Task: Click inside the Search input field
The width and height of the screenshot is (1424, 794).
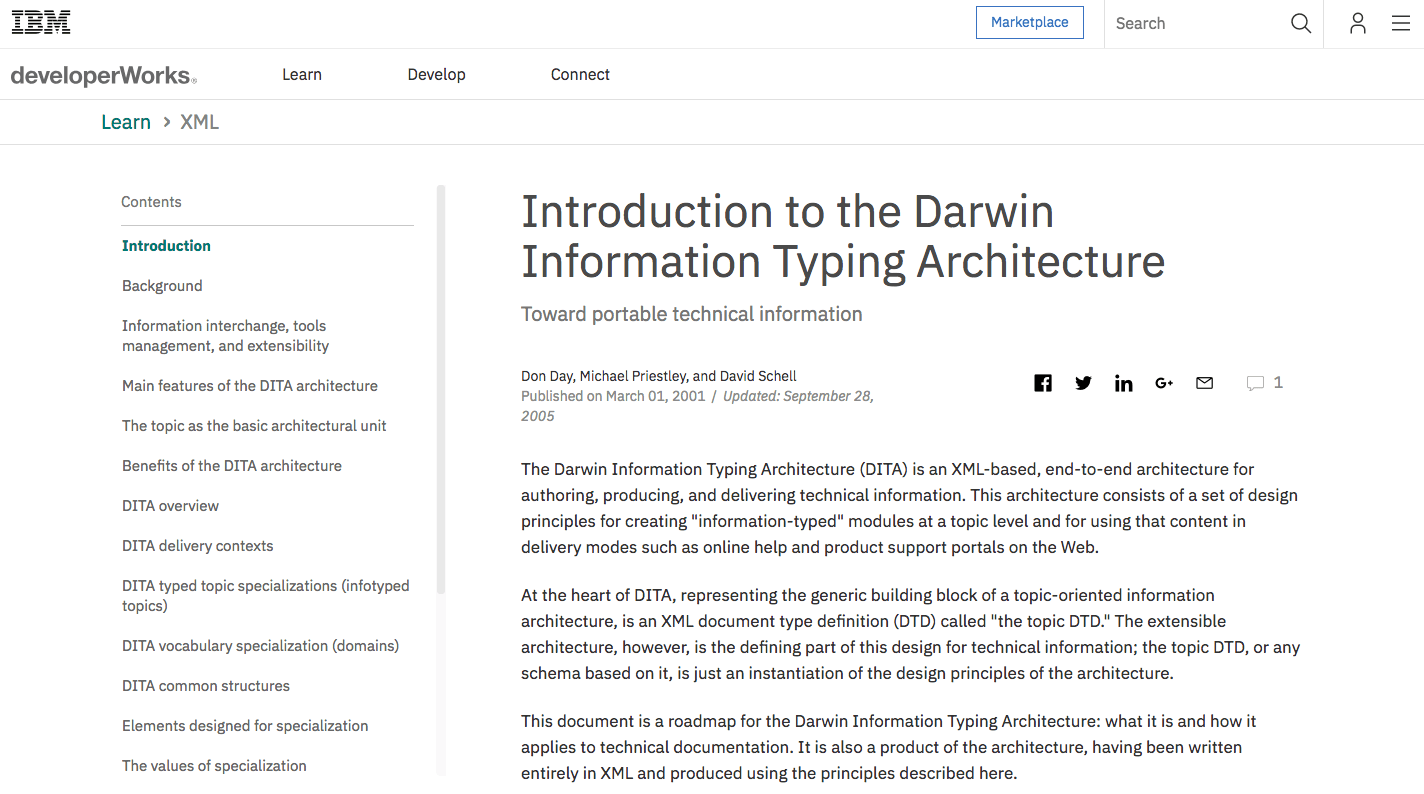Action: pos(1190,23)
